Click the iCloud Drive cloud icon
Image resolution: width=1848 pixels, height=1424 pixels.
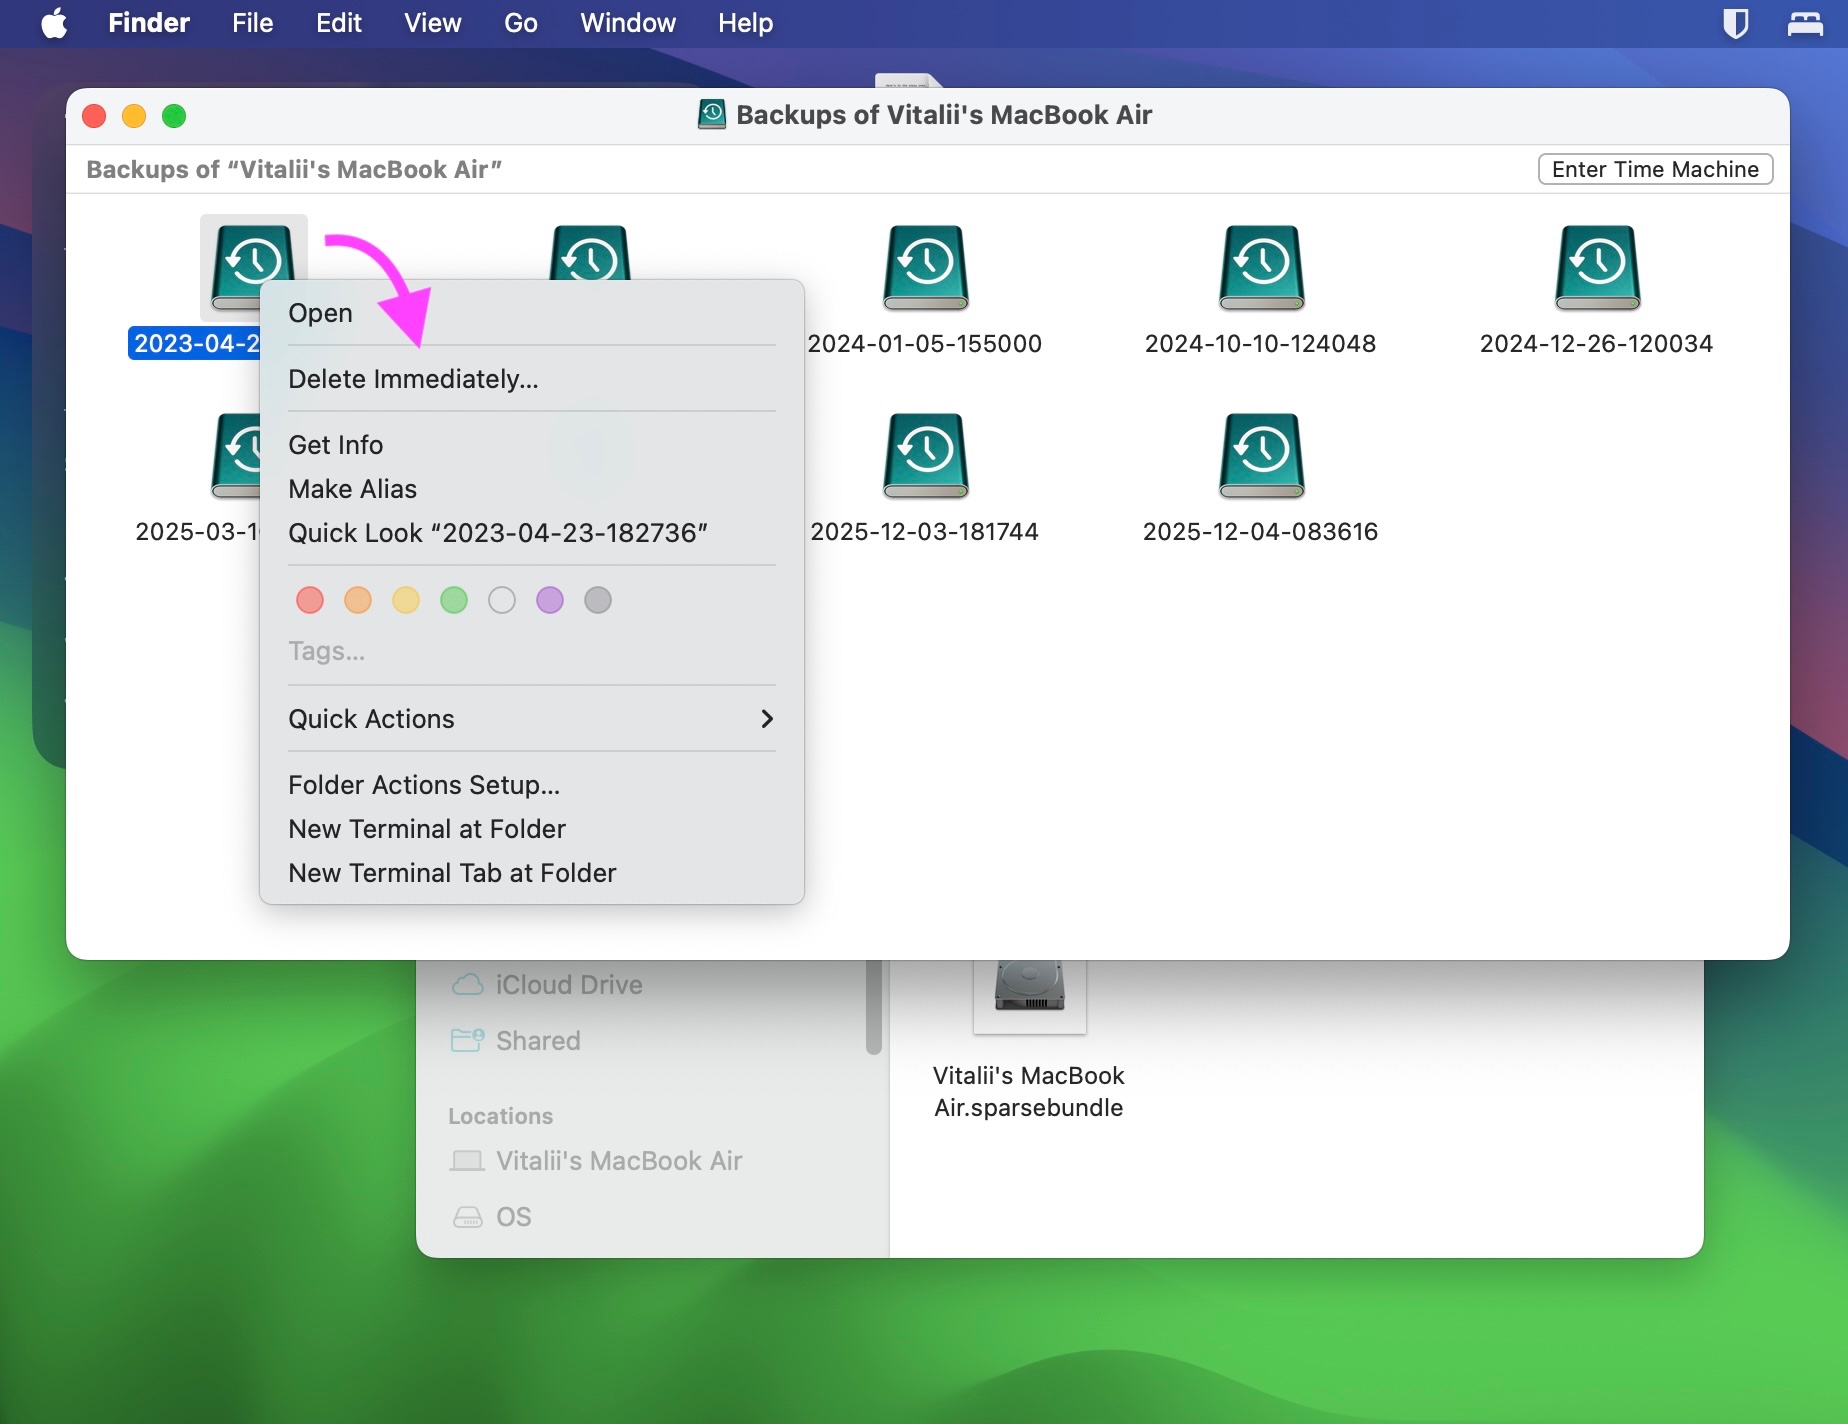(467, 985)
